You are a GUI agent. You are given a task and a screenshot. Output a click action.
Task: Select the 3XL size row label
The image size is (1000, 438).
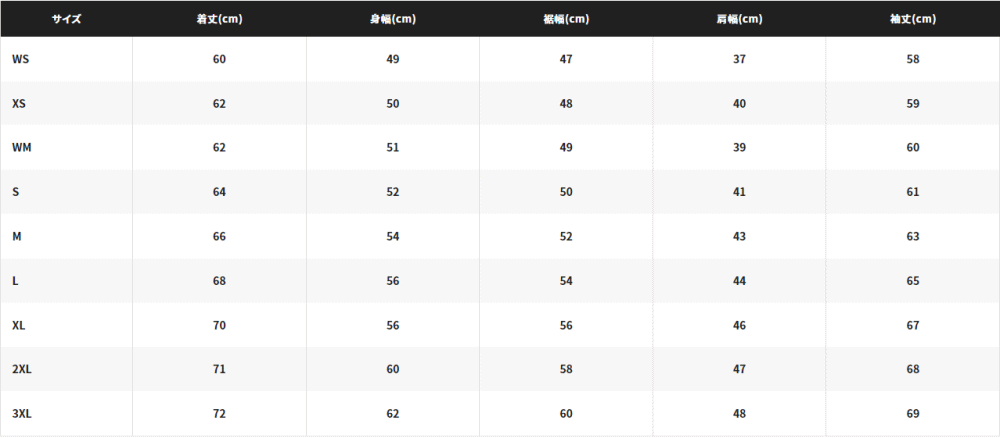(22, 414)
